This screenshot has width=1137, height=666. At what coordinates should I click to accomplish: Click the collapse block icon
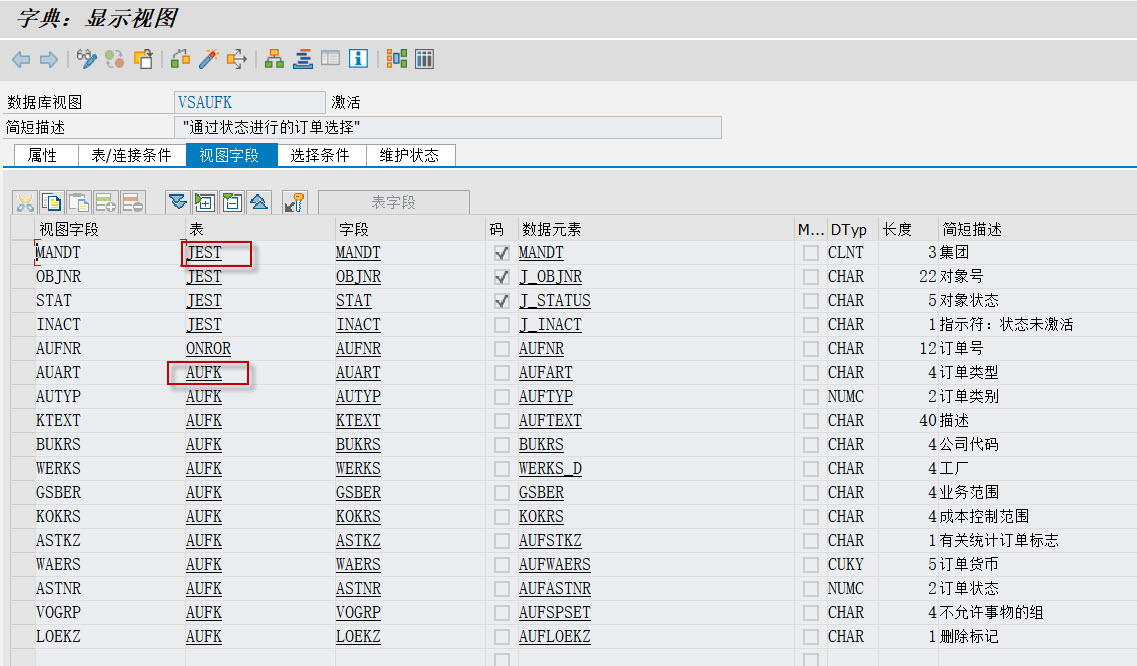pyautogui.click(x=231, y=201)
